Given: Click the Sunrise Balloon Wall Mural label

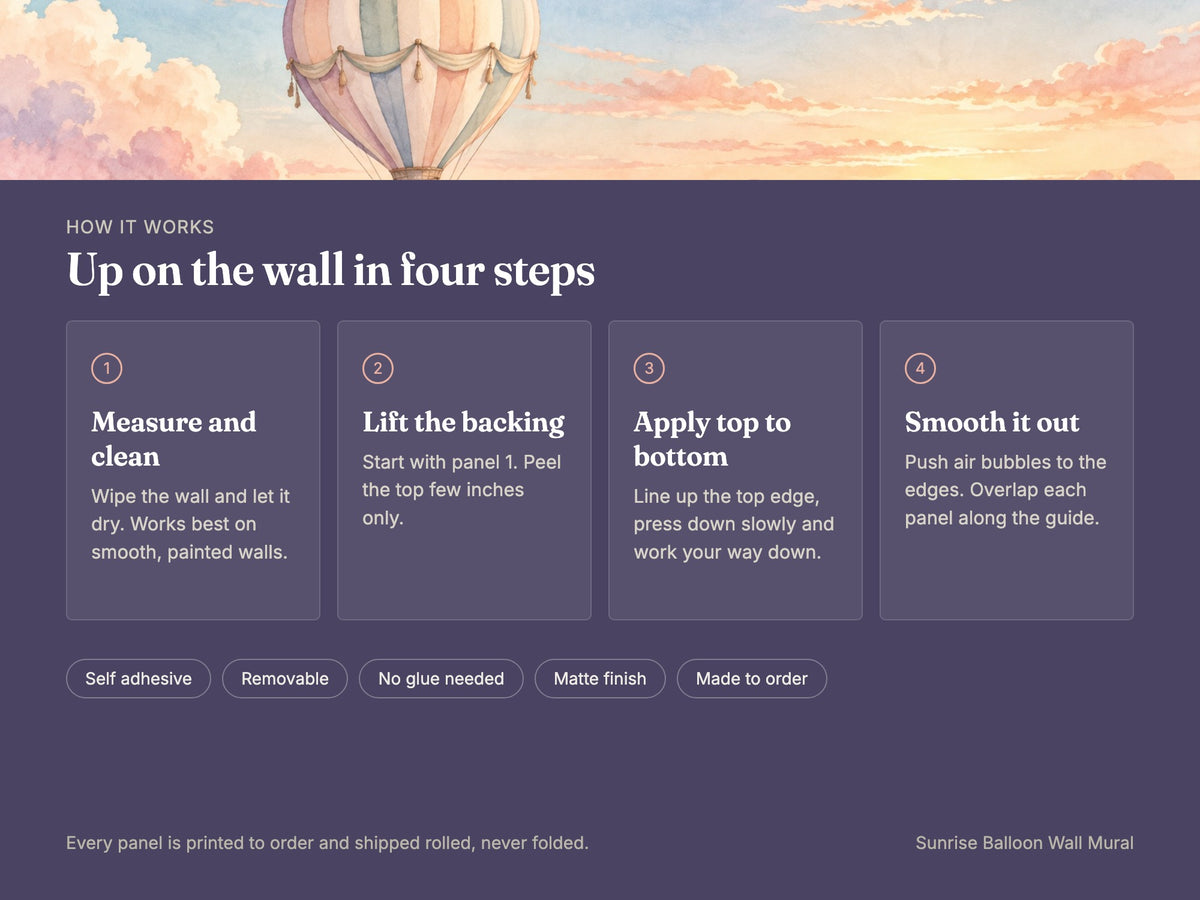Looking at the screenshot, I should tap(1025, 843).
